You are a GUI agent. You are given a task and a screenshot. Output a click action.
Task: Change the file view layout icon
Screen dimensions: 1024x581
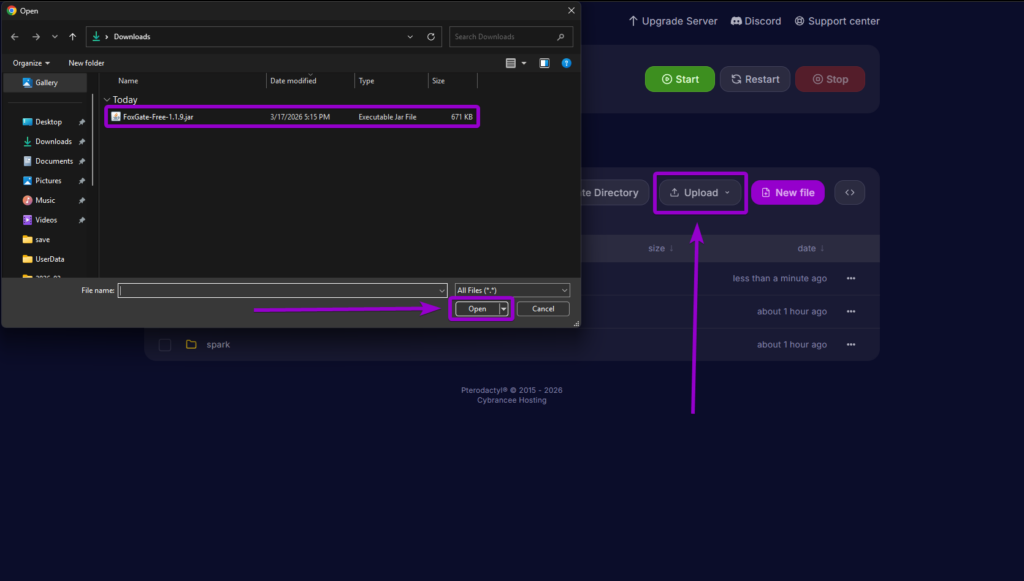point(511,62)
